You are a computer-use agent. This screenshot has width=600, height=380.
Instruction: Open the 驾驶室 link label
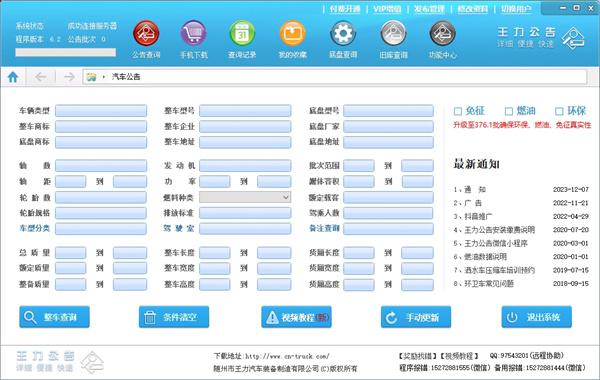tap(179, 228)
